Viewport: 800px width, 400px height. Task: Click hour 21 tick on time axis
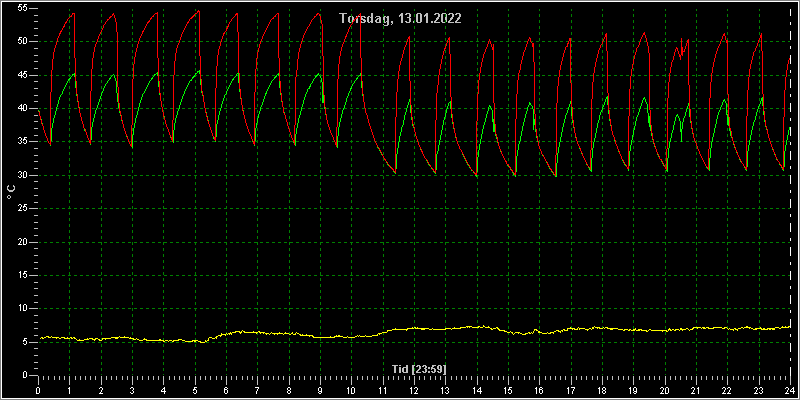[696, 390]
